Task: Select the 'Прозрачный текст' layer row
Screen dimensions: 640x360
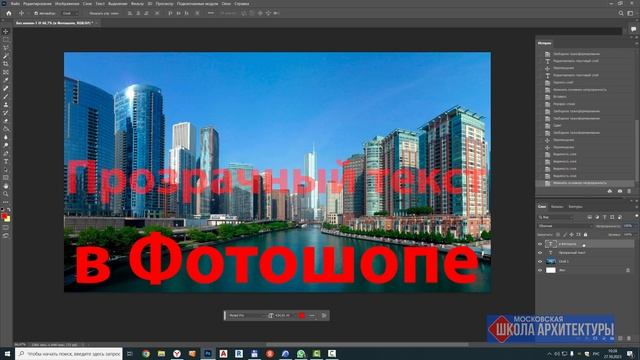Action: point(586,253)
